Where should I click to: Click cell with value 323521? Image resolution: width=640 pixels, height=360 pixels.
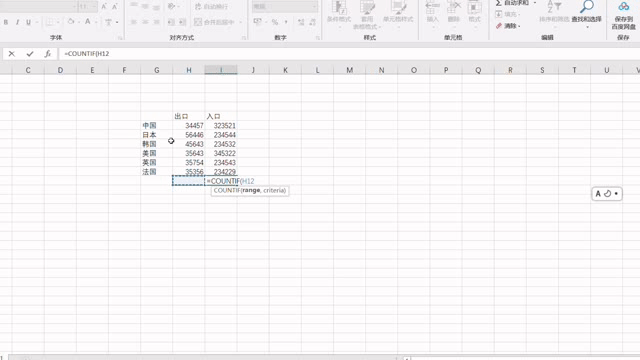[220, 125]
